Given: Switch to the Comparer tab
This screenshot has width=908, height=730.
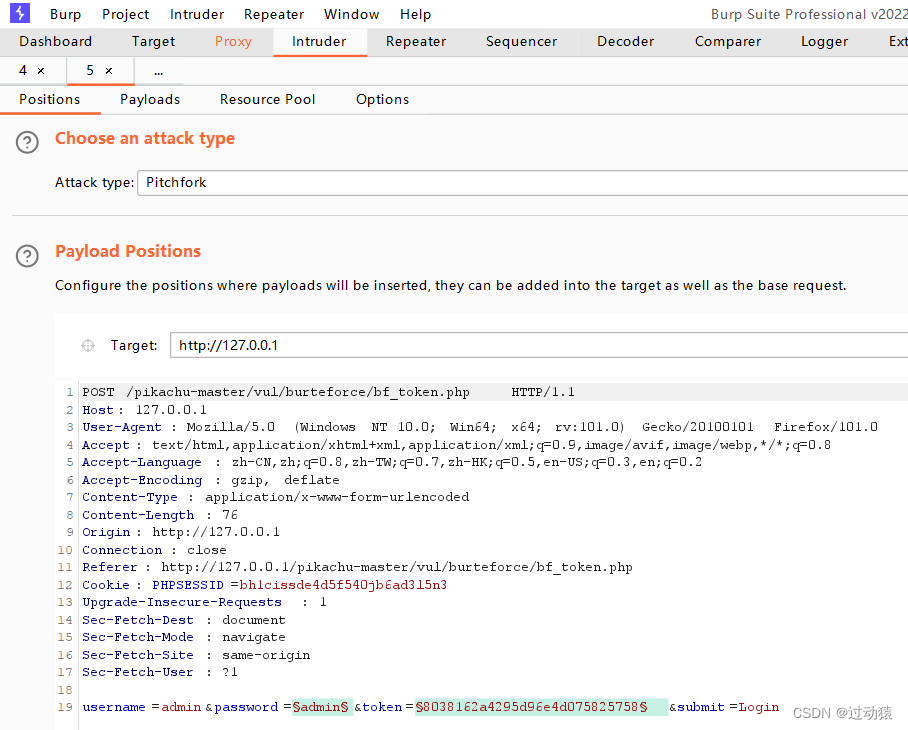Looking at the screenshot, I should point(728,42).
